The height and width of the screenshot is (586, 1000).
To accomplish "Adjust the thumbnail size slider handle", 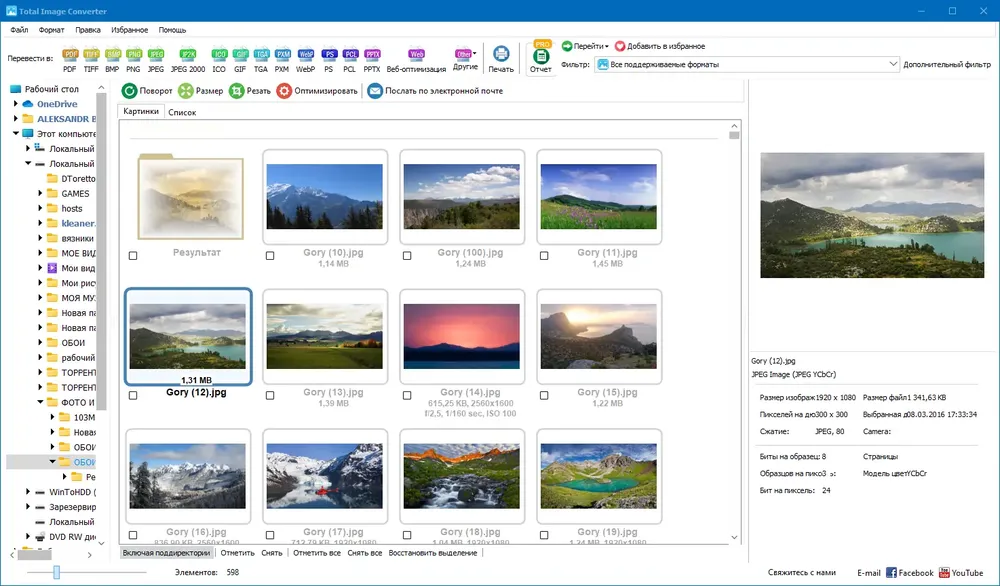I will tap(57, 572).
